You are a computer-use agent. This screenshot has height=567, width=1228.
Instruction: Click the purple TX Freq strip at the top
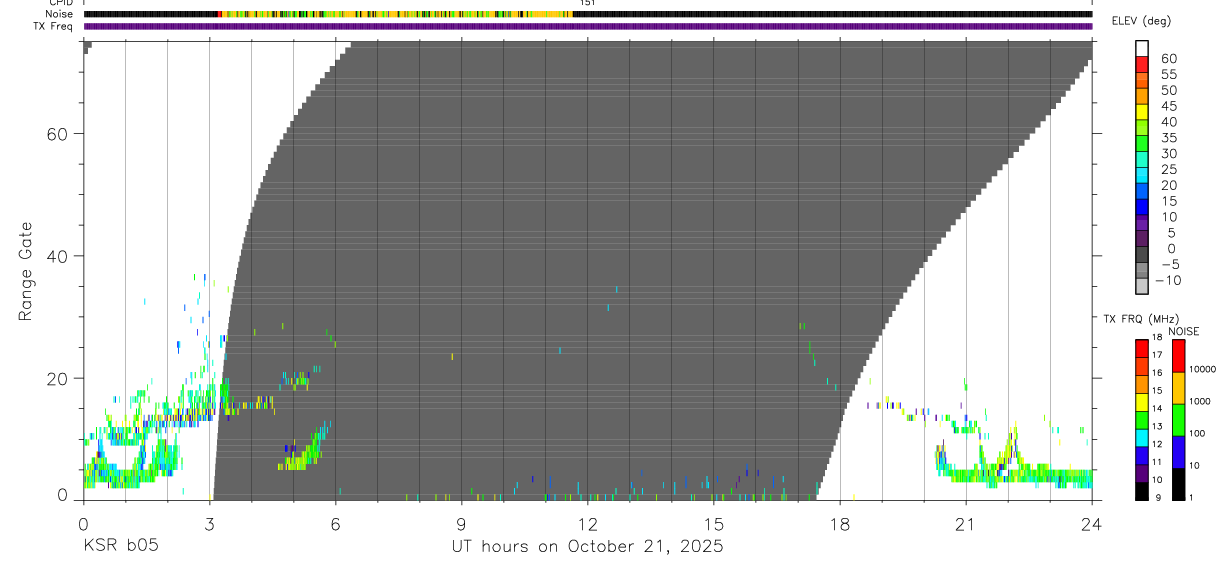(587, 26)
